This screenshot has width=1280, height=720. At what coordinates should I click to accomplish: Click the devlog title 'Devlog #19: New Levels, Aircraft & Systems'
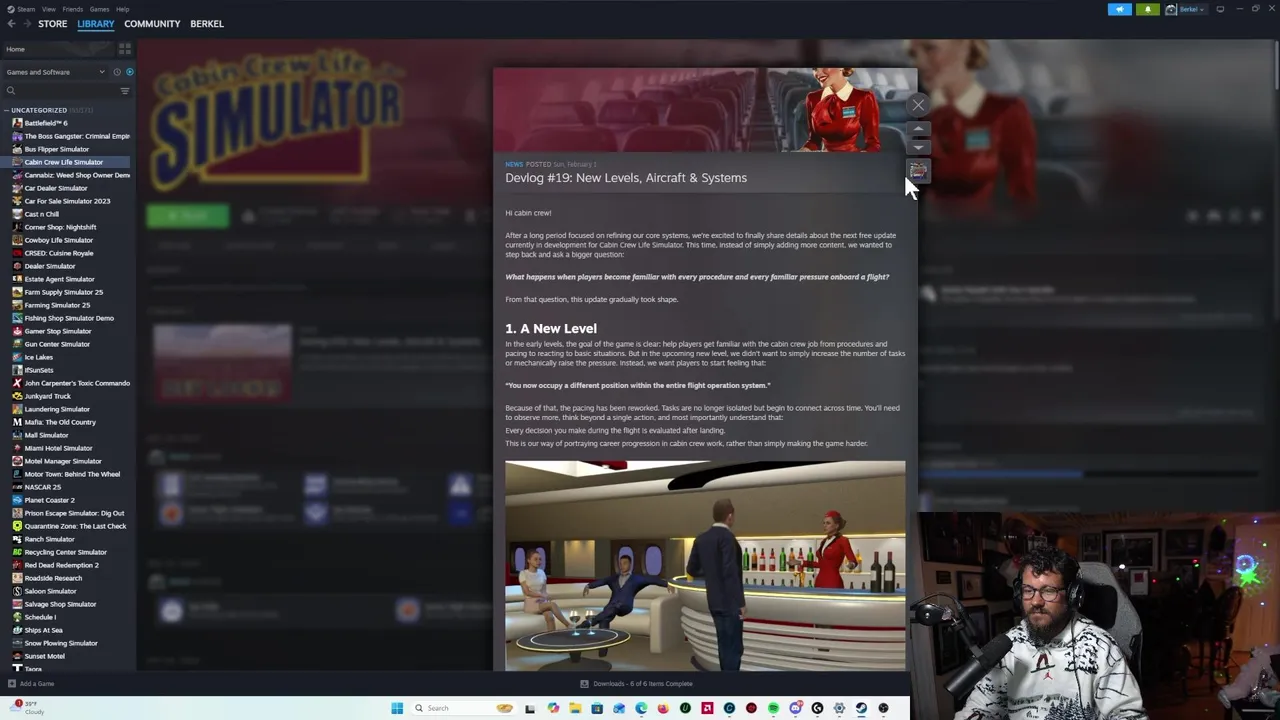(x=626, y=178)
